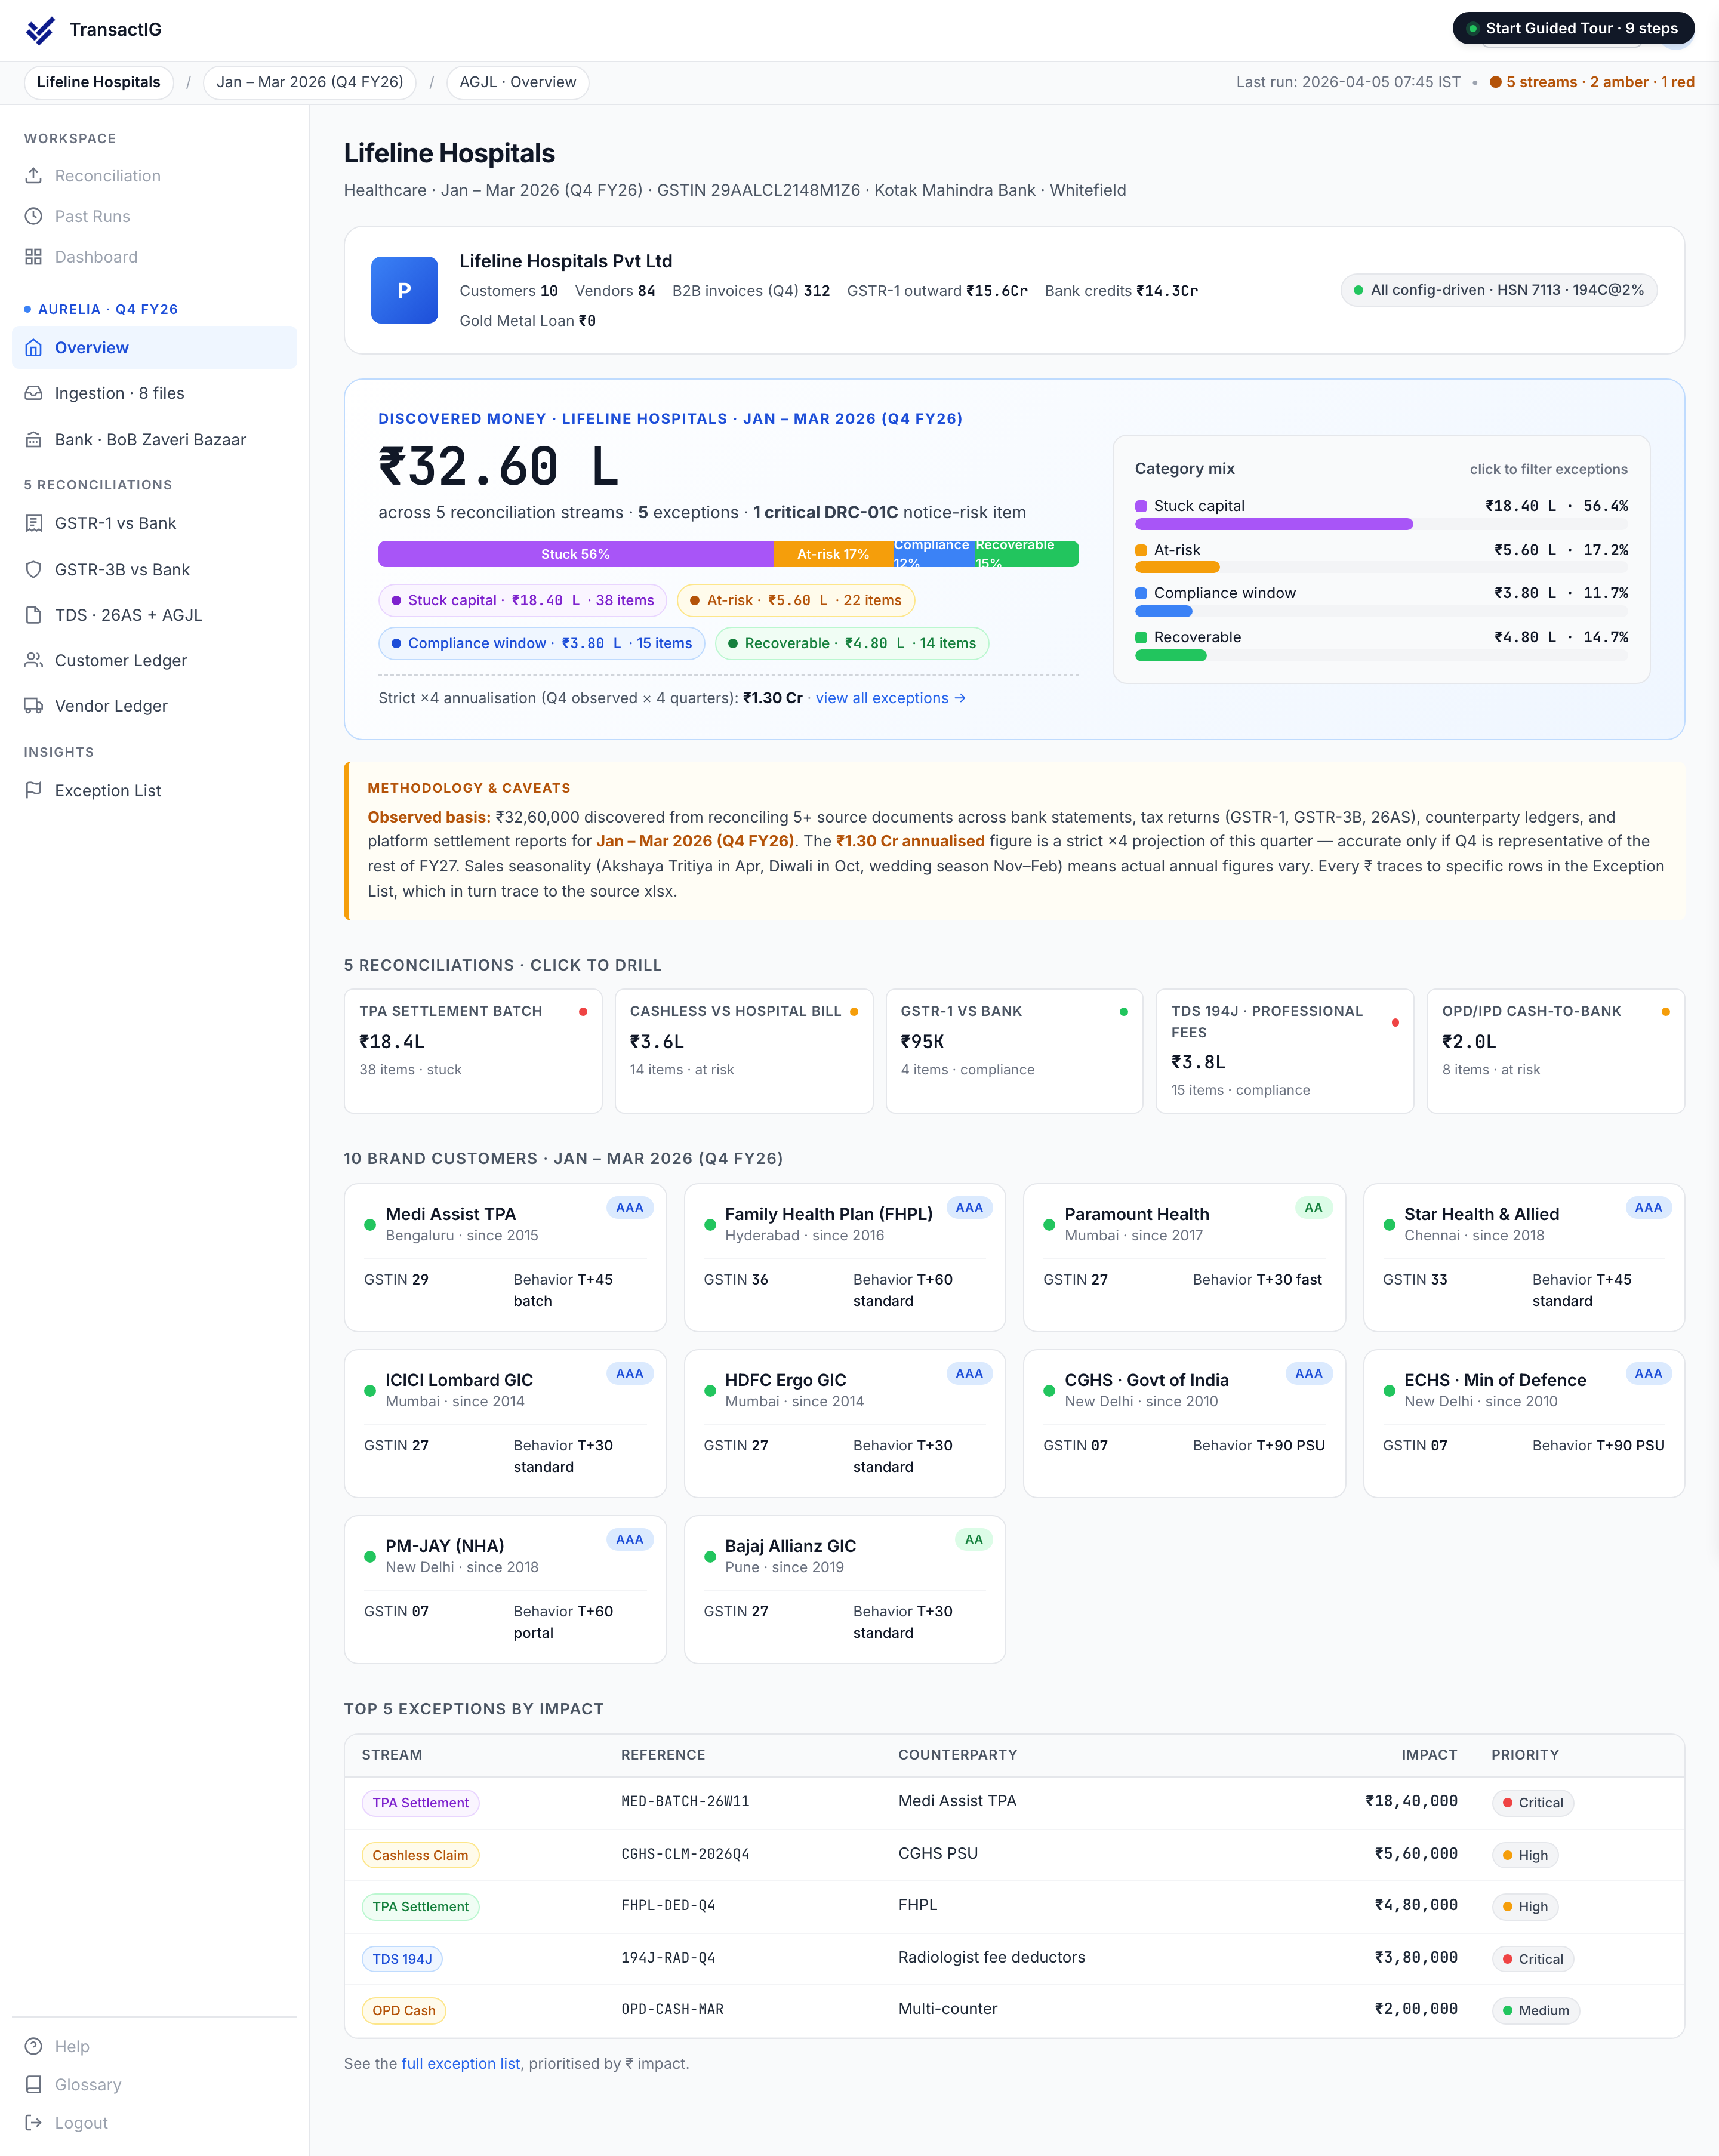Click the Help question mark icon

[33, 2046]
